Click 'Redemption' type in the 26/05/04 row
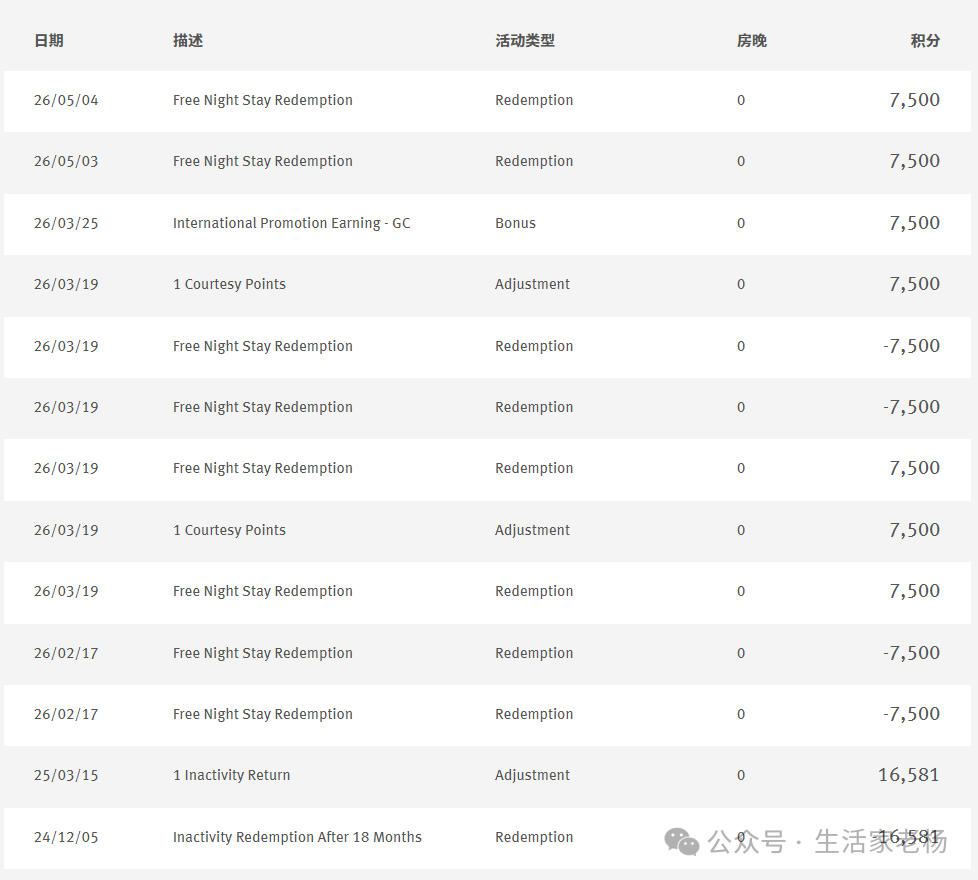 [x=534, y=100]
